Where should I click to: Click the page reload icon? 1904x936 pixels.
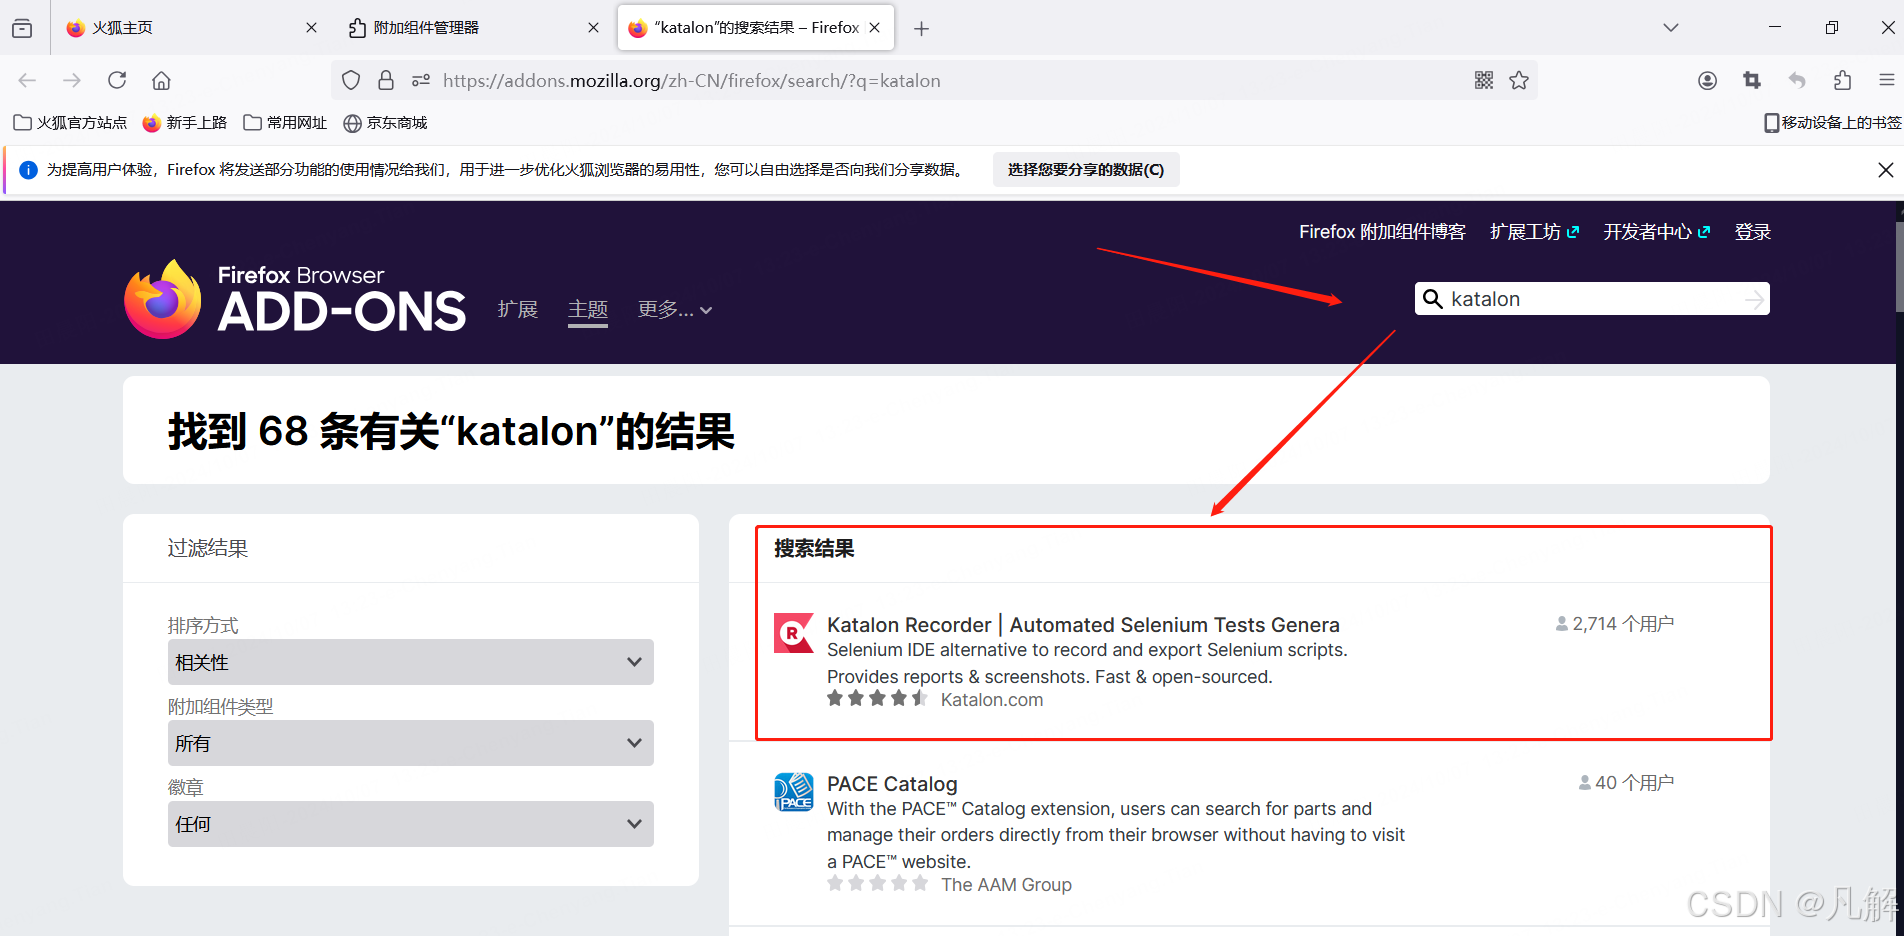[x=116, y=80]
